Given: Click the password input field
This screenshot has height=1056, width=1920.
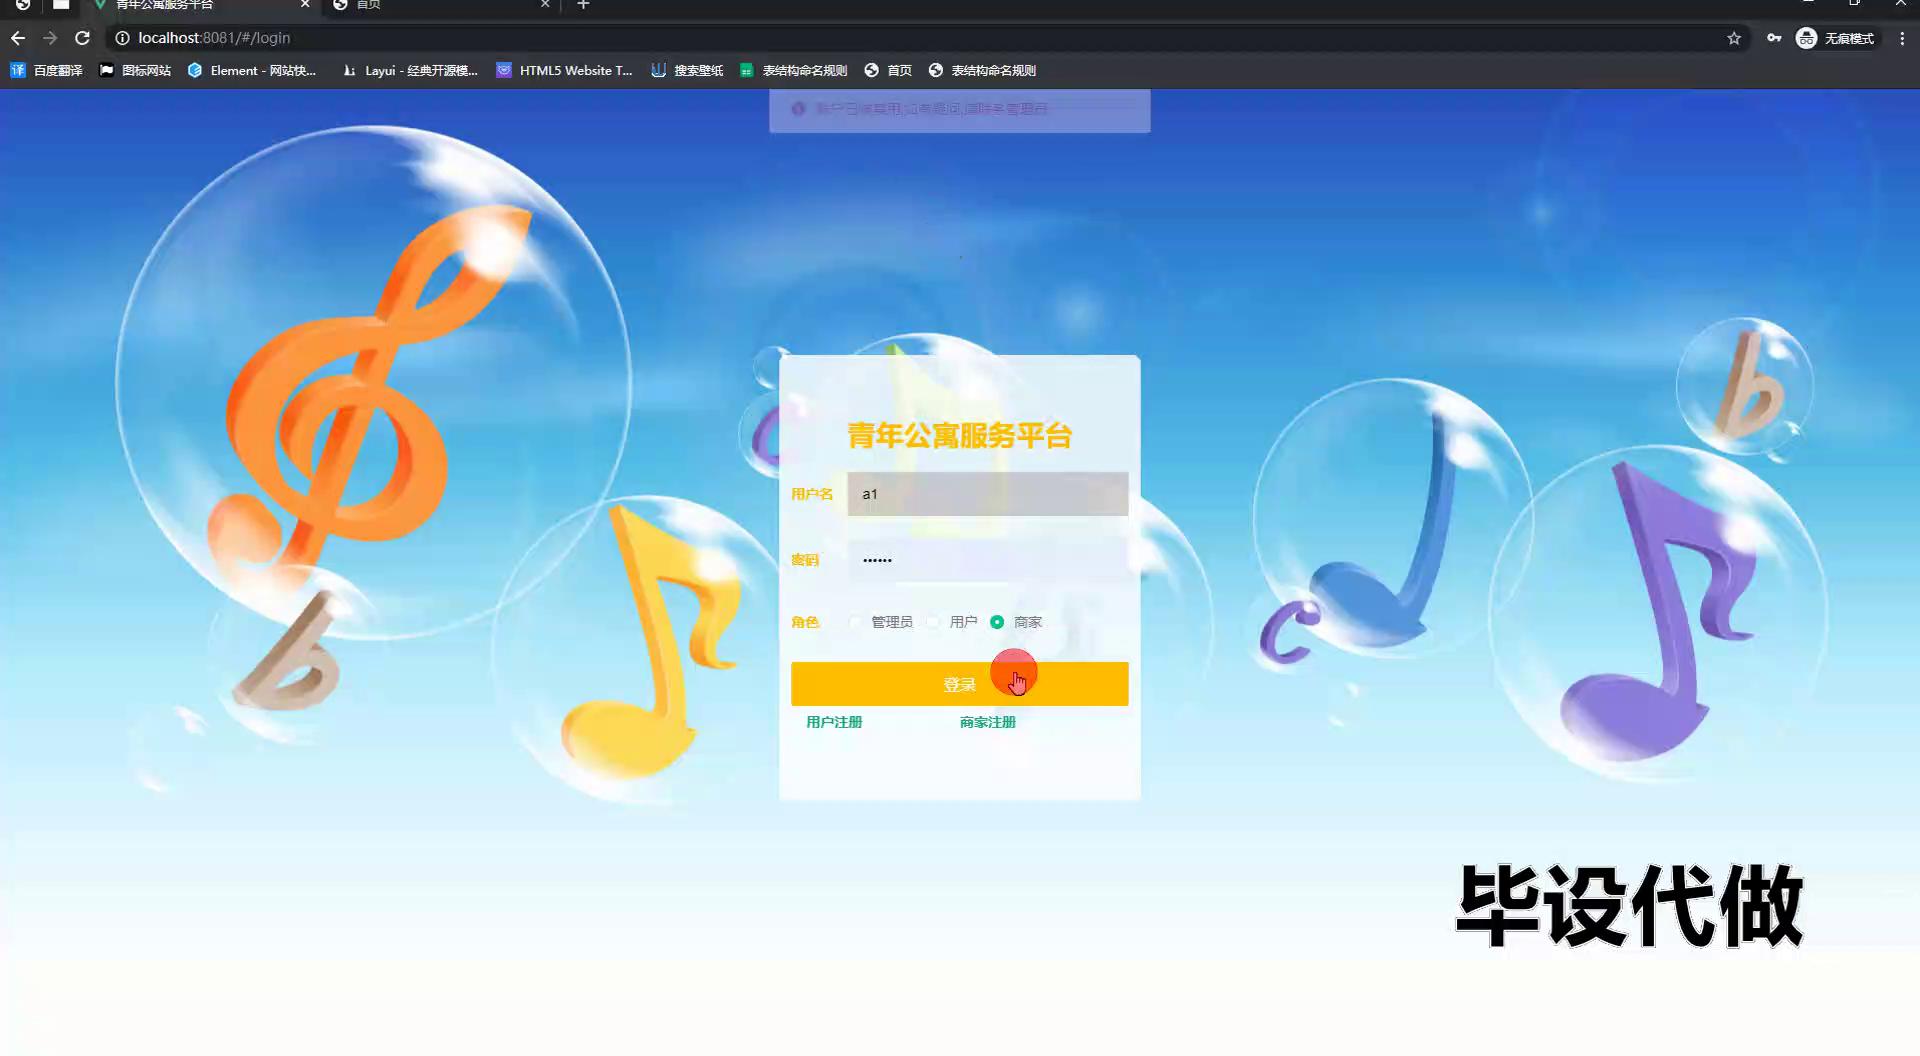Looking at the screenshot, I should [987, 560].
